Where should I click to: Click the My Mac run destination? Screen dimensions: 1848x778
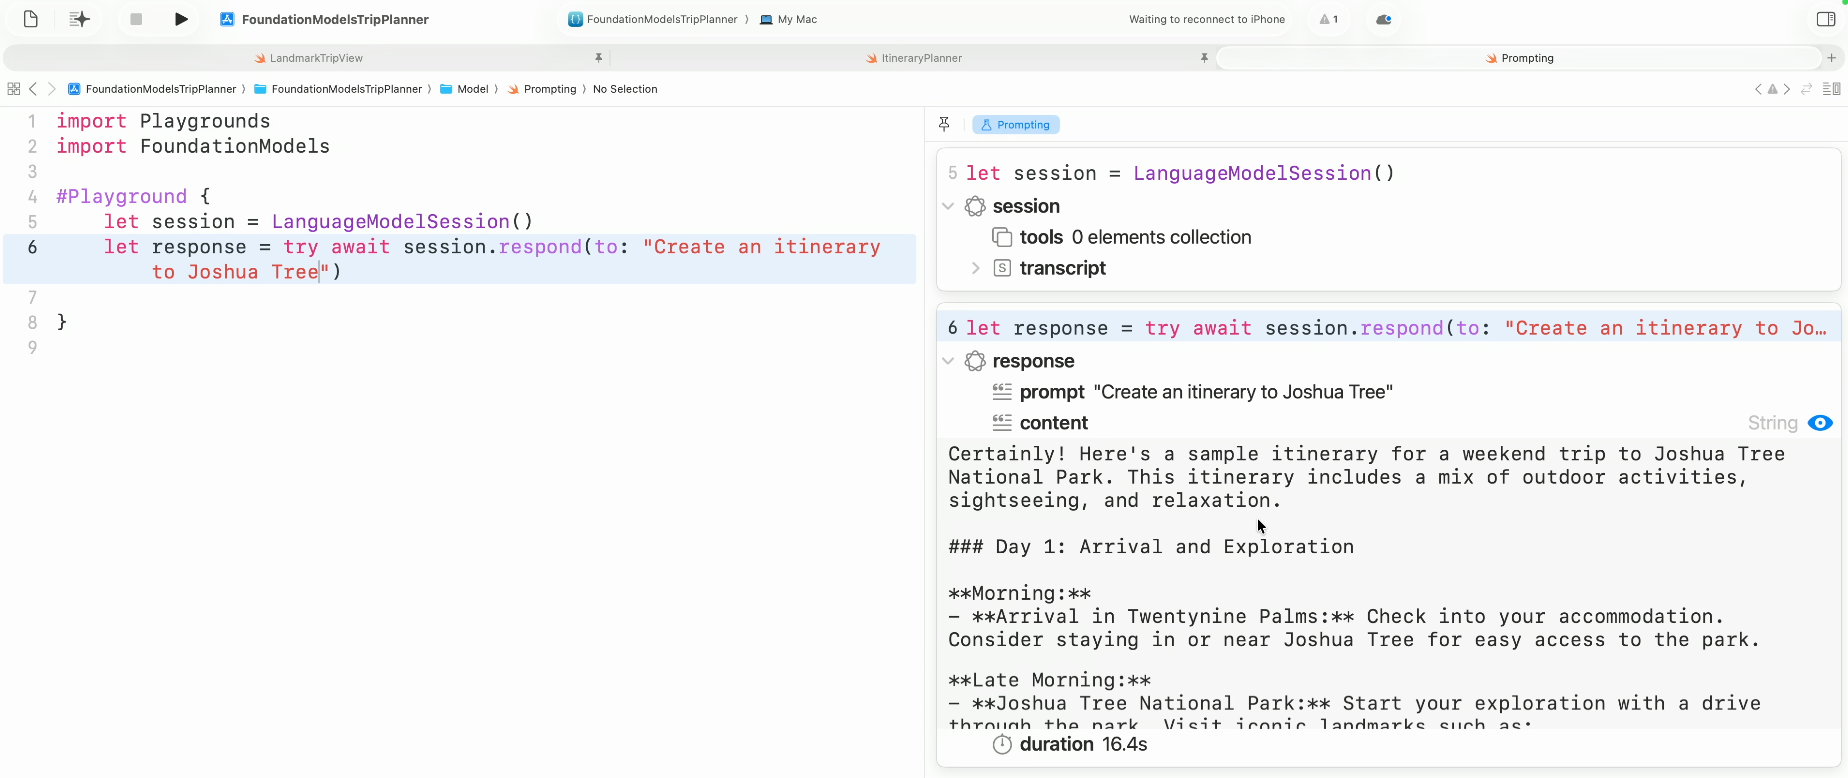pos(789,19)
